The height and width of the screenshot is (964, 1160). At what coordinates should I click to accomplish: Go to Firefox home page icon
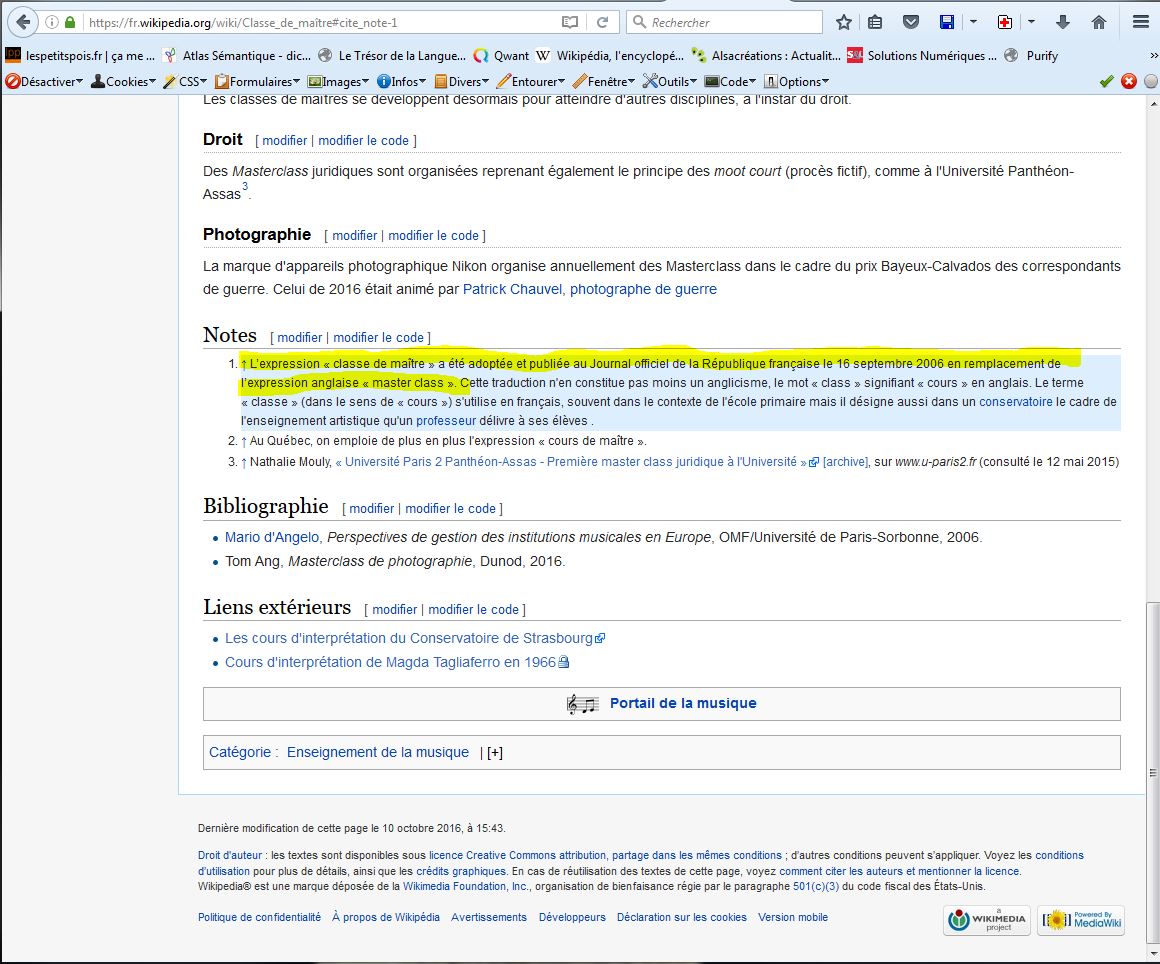[x=1099, y=22]
